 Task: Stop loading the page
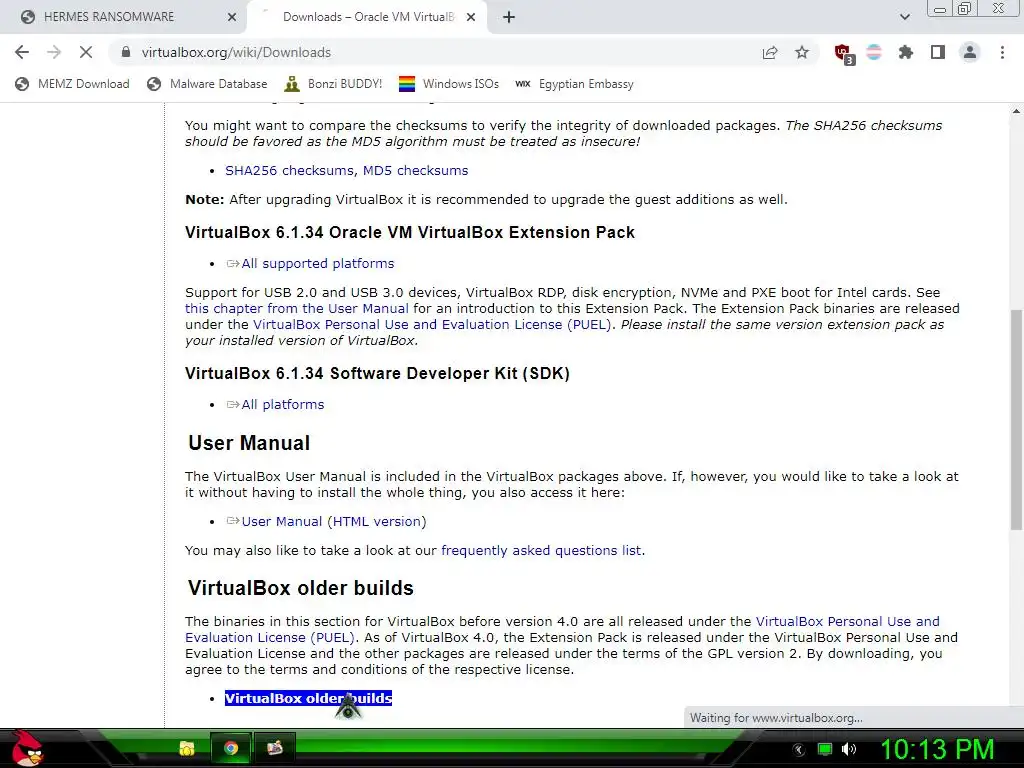pyautogui.click(x=86, y=52)
